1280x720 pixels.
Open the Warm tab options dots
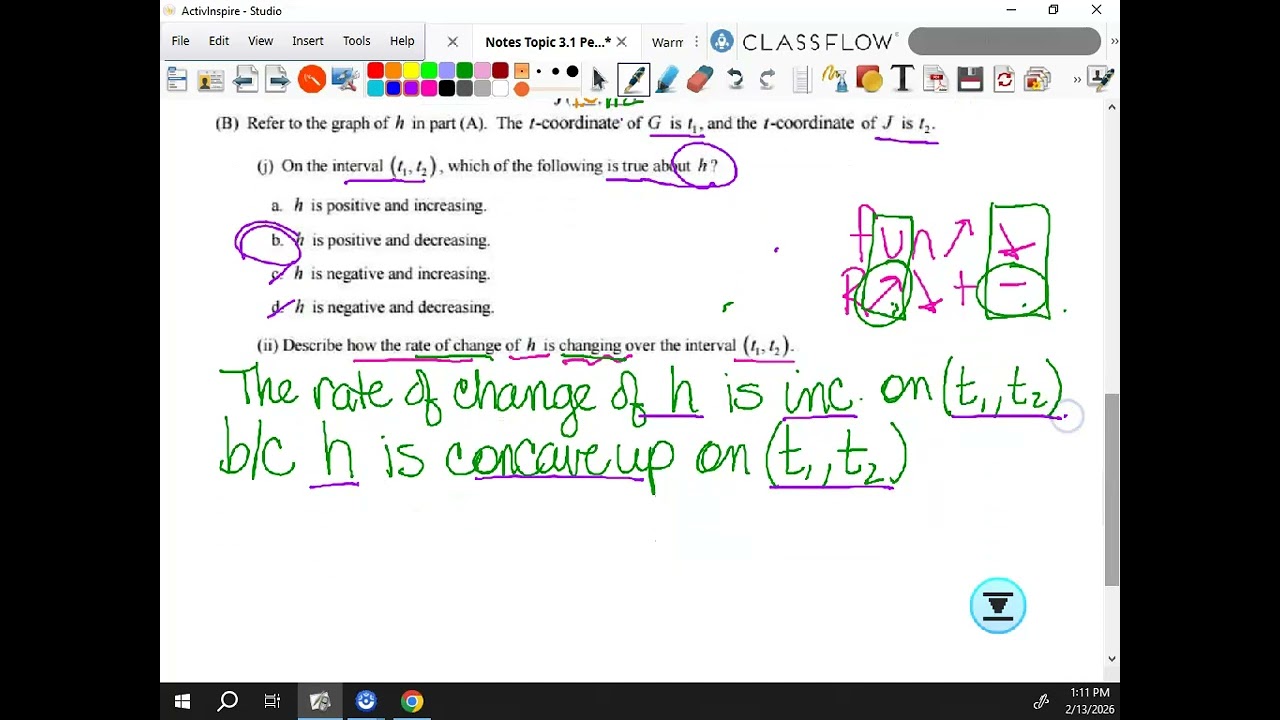click(x=696, y=42)
